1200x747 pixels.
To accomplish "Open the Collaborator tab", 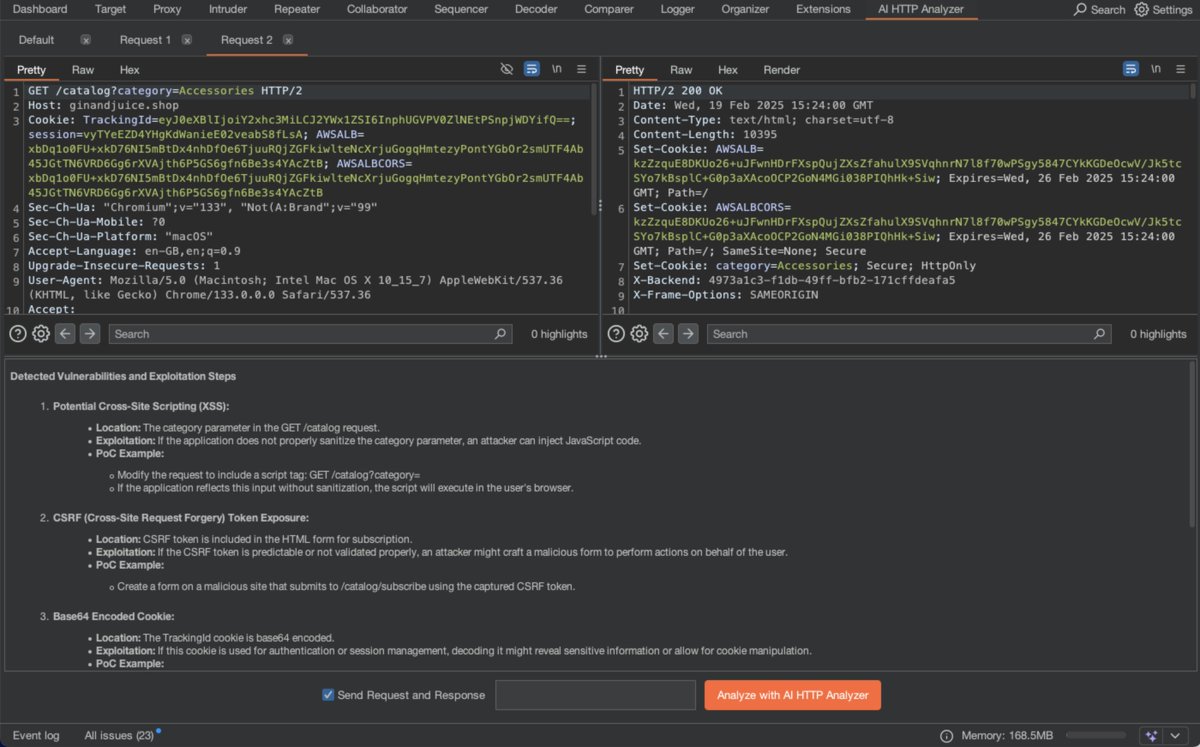I will pos(377,9).
